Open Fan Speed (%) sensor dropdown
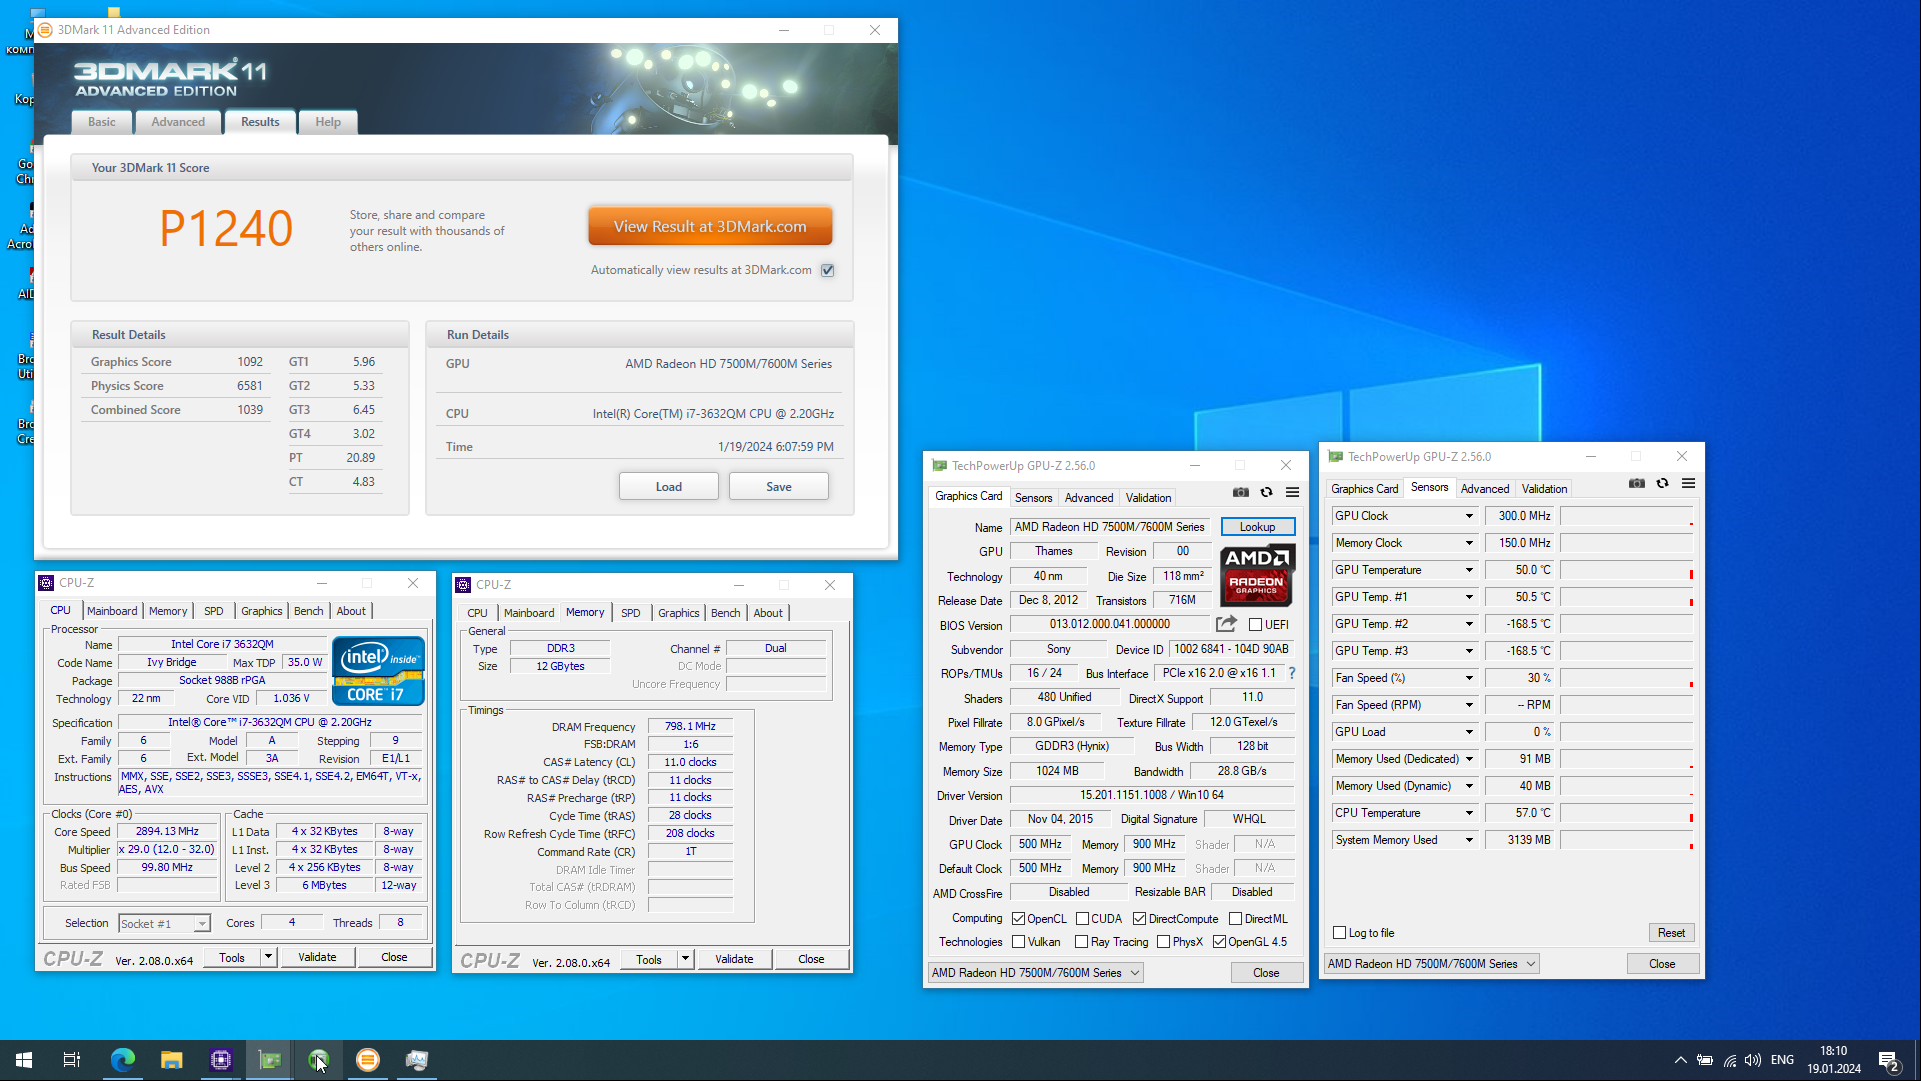1921x1081 pixels. (1469, 678)
